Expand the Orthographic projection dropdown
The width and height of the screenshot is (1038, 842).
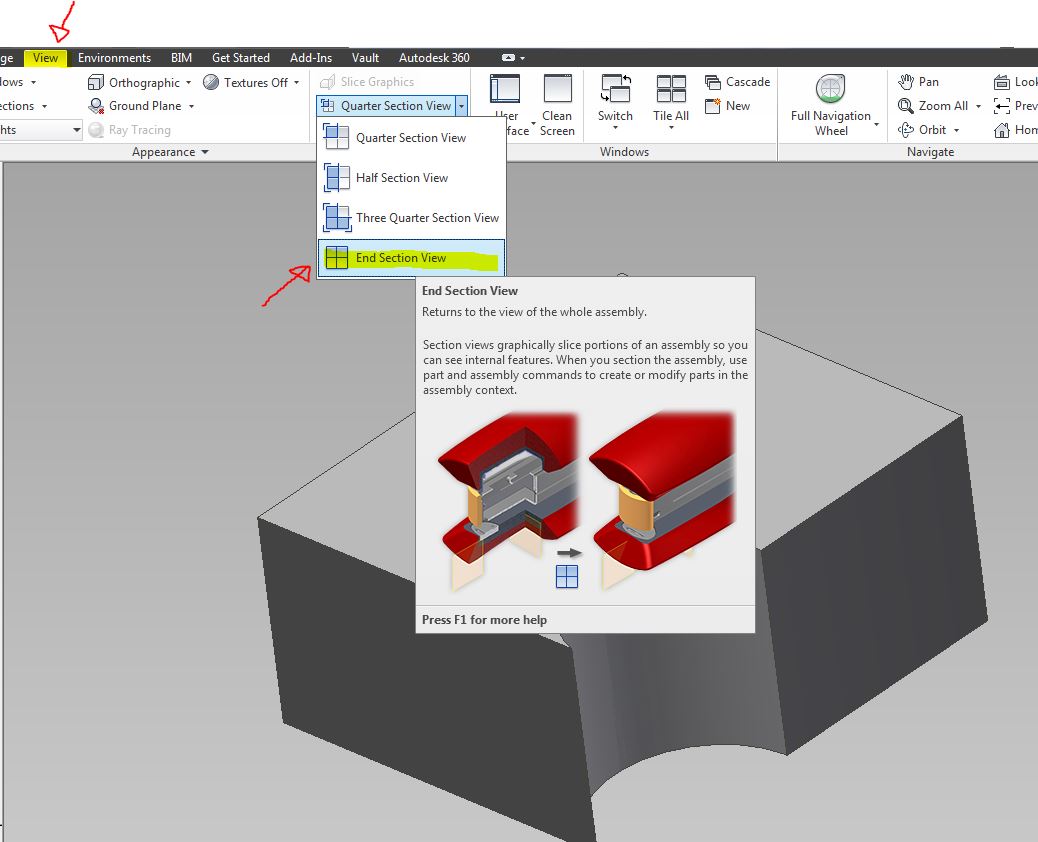pos(188,82)
